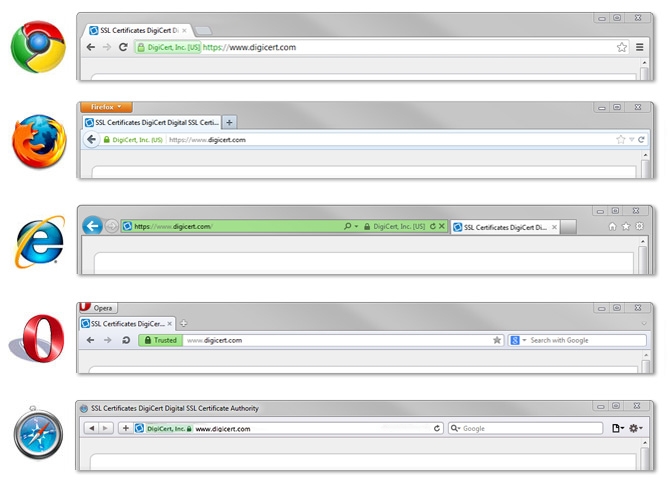Click Safari's add bookmark plus button
The image size is (672, 489).
coord(125,428)
